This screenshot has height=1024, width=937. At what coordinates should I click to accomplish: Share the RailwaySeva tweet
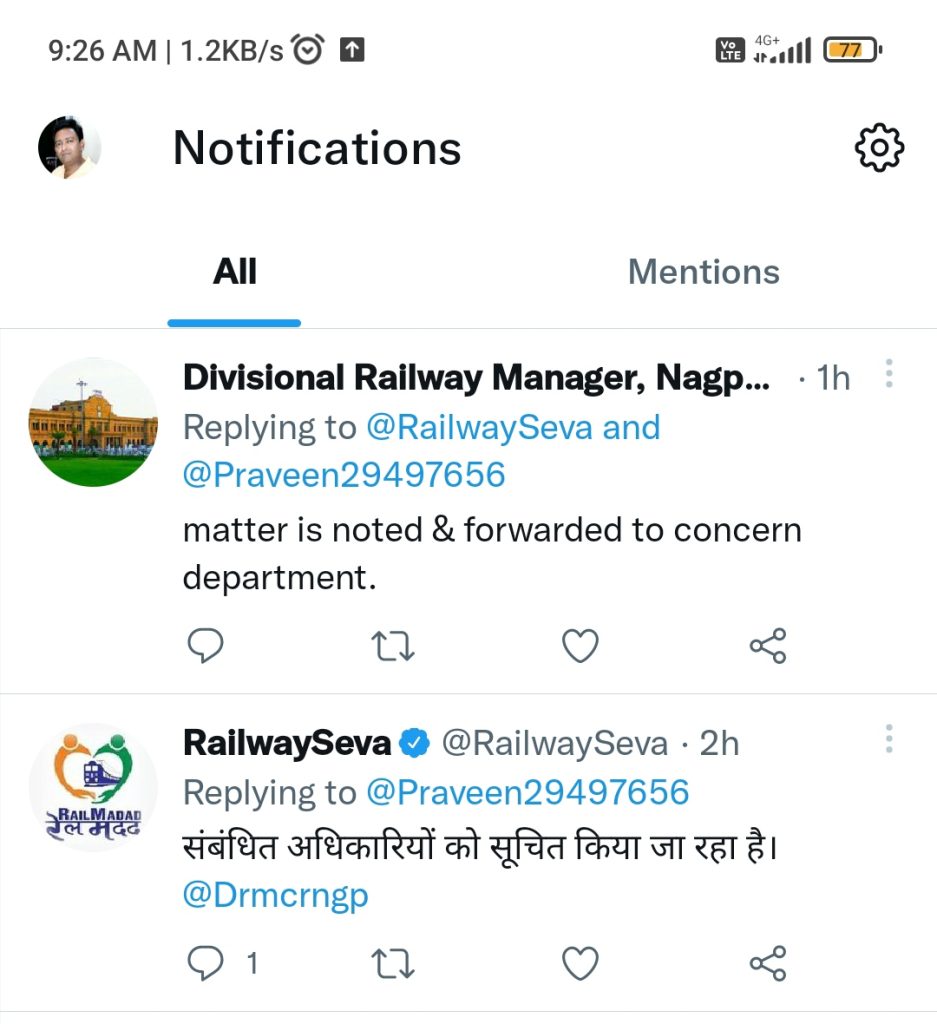click(768, 963)
